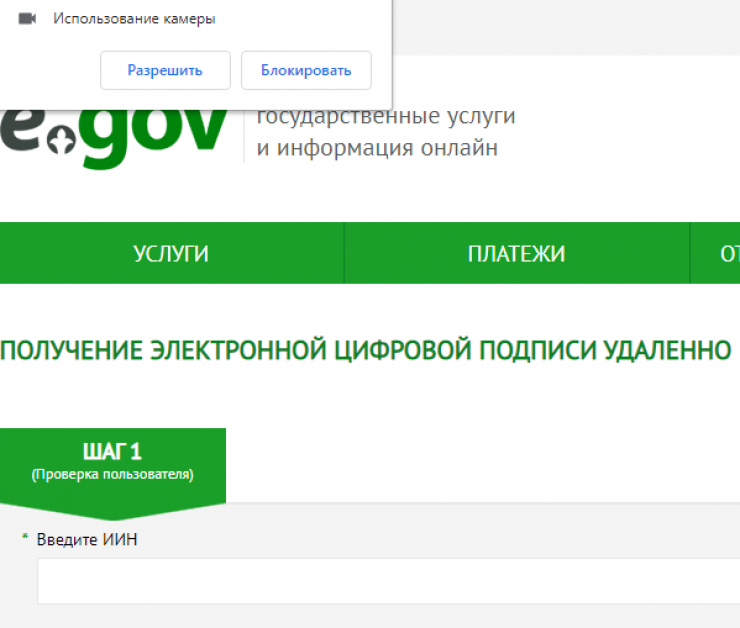The height and width of the screenshot is (628, 740).
Task: Click the государственные услуги tagline text
Action: (x=386, y=116)
